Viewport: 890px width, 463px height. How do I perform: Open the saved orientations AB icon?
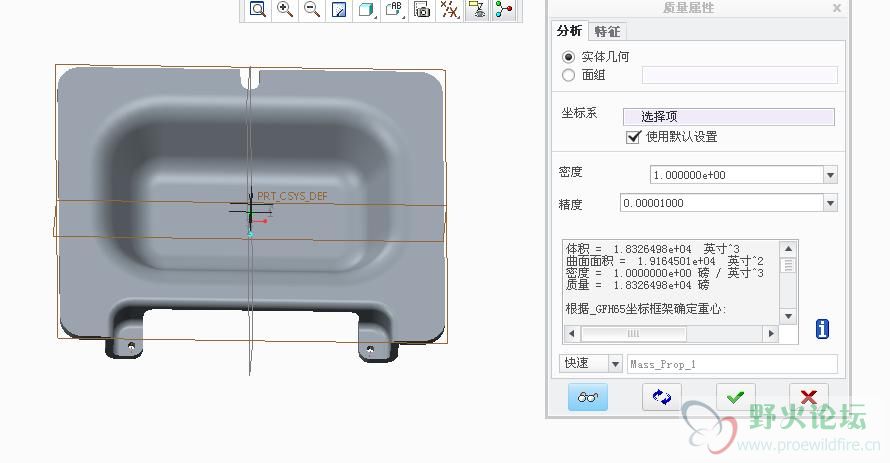coord(394,9)
